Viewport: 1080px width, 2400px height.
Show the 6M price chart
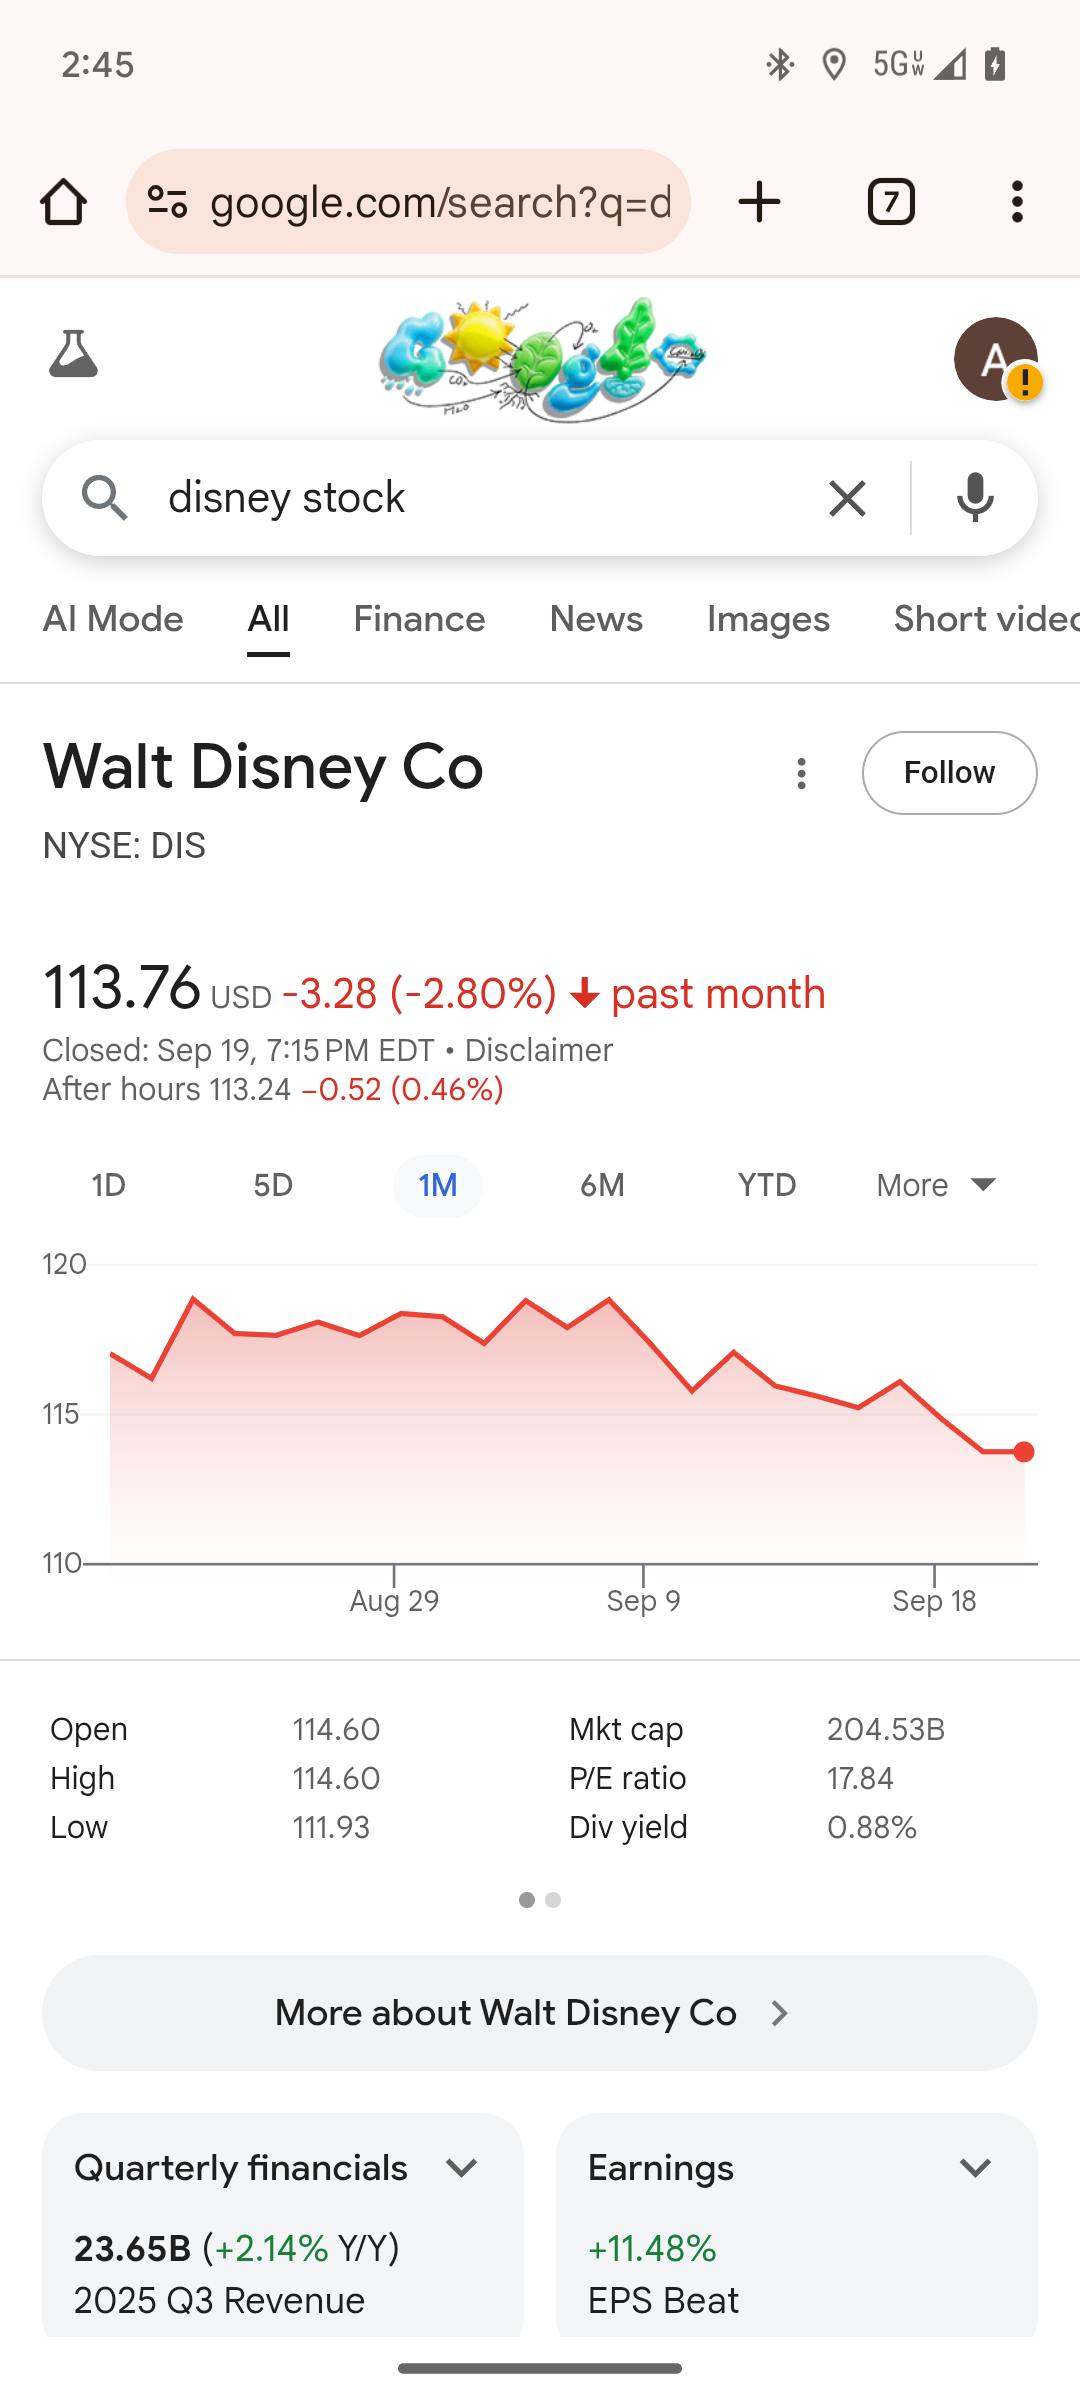tap(602, 1186)
